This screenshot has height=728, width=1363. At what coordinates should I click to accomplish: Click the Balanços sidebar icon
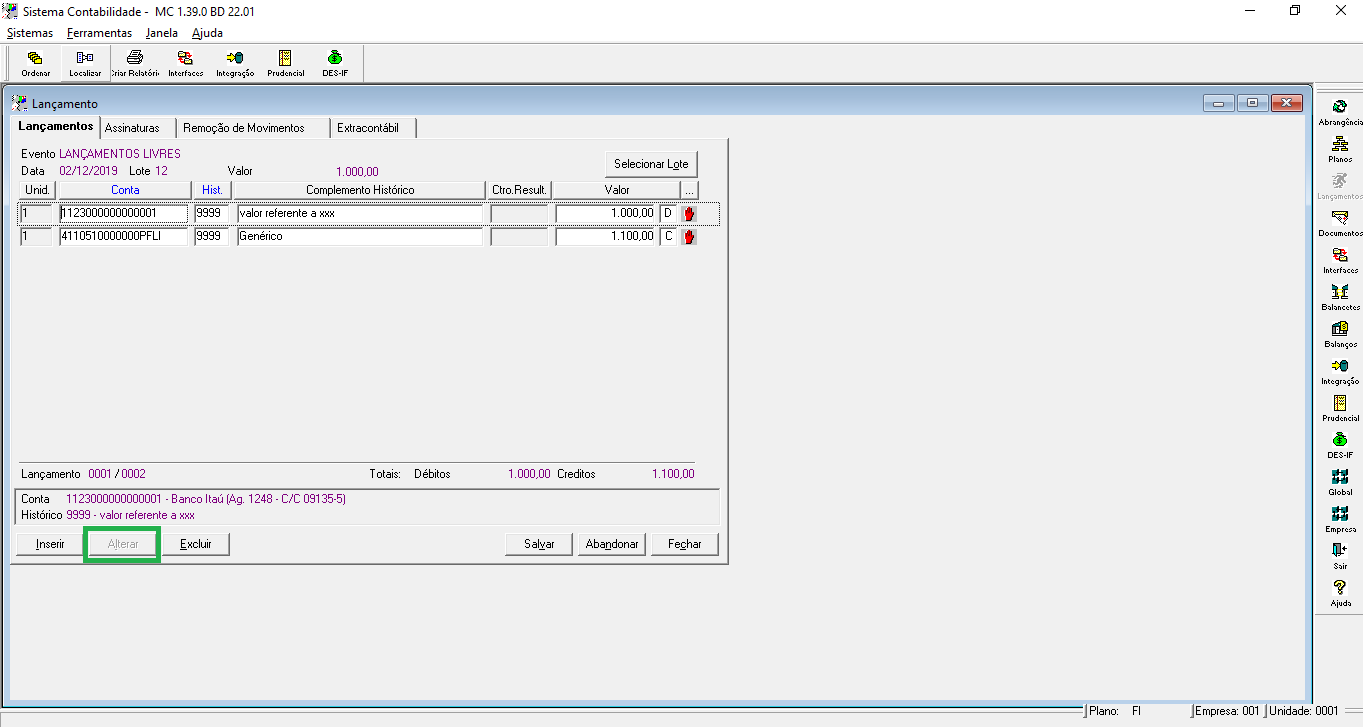coord(1340,334)
